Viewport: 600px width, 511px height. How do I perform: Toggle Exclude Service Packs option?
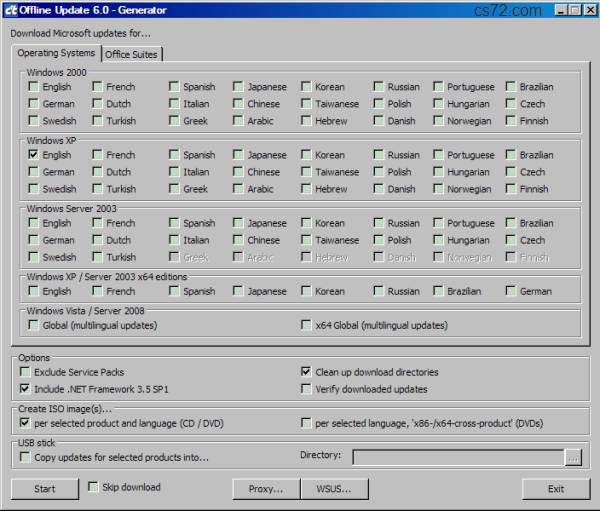pos(25,372)
